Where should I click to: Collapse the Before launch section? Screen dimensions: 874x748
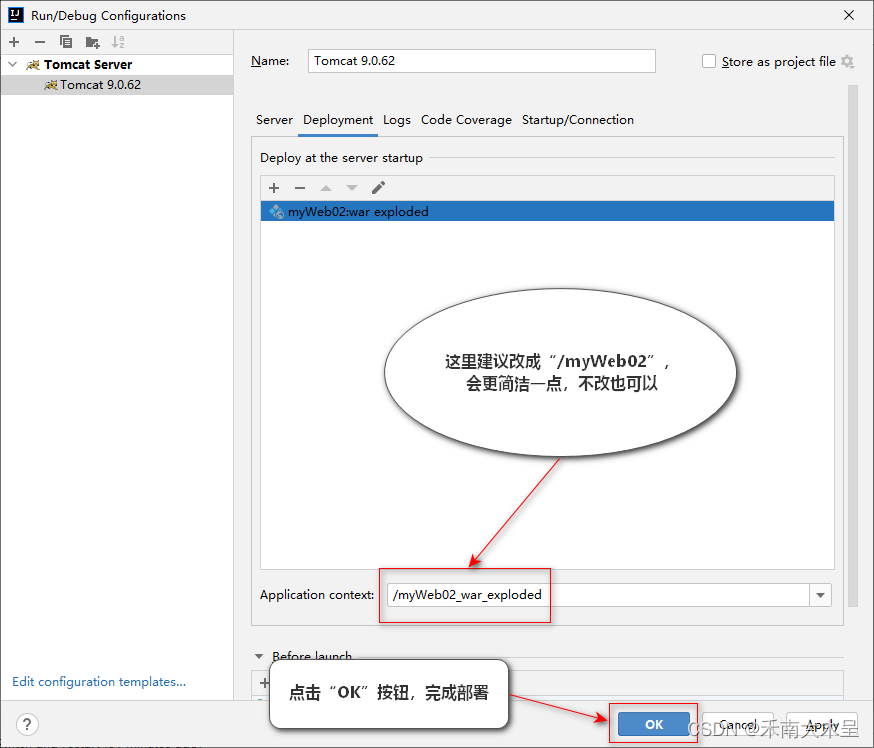pos(260,656)
